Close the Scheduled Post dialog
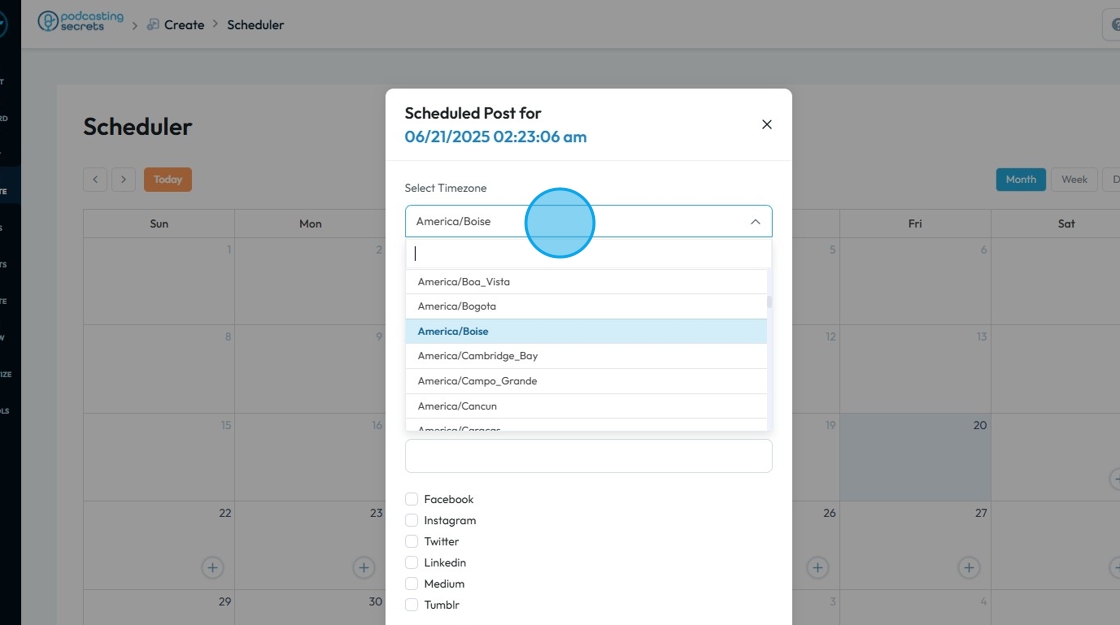 (x=767, y=125)
